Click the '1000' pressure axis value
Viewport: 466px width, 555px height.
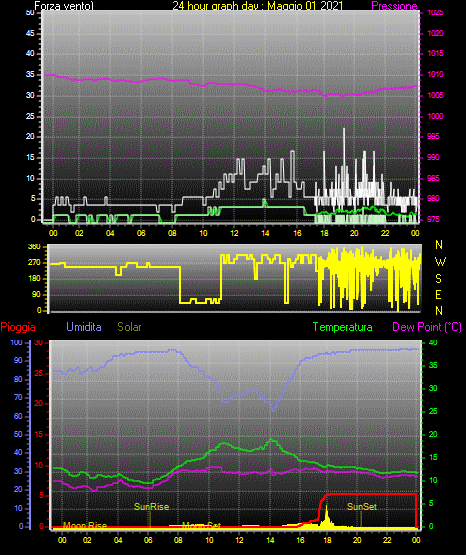pyautogui.click(x=435, y=116)
